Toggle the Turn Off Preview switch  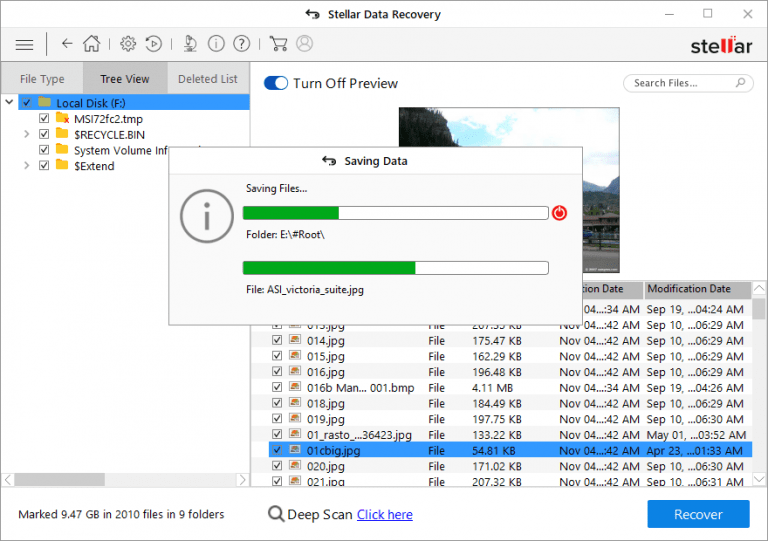[276, 83]
